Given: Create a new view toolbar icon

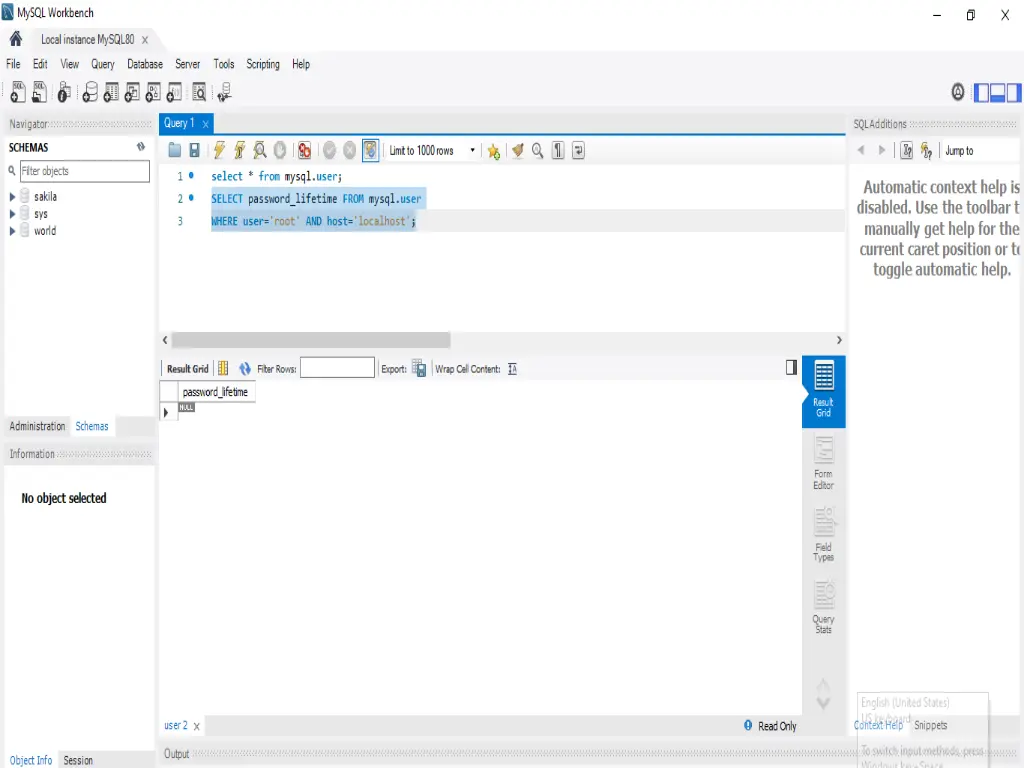Looking at the screenshot, I should coord(132,92).
